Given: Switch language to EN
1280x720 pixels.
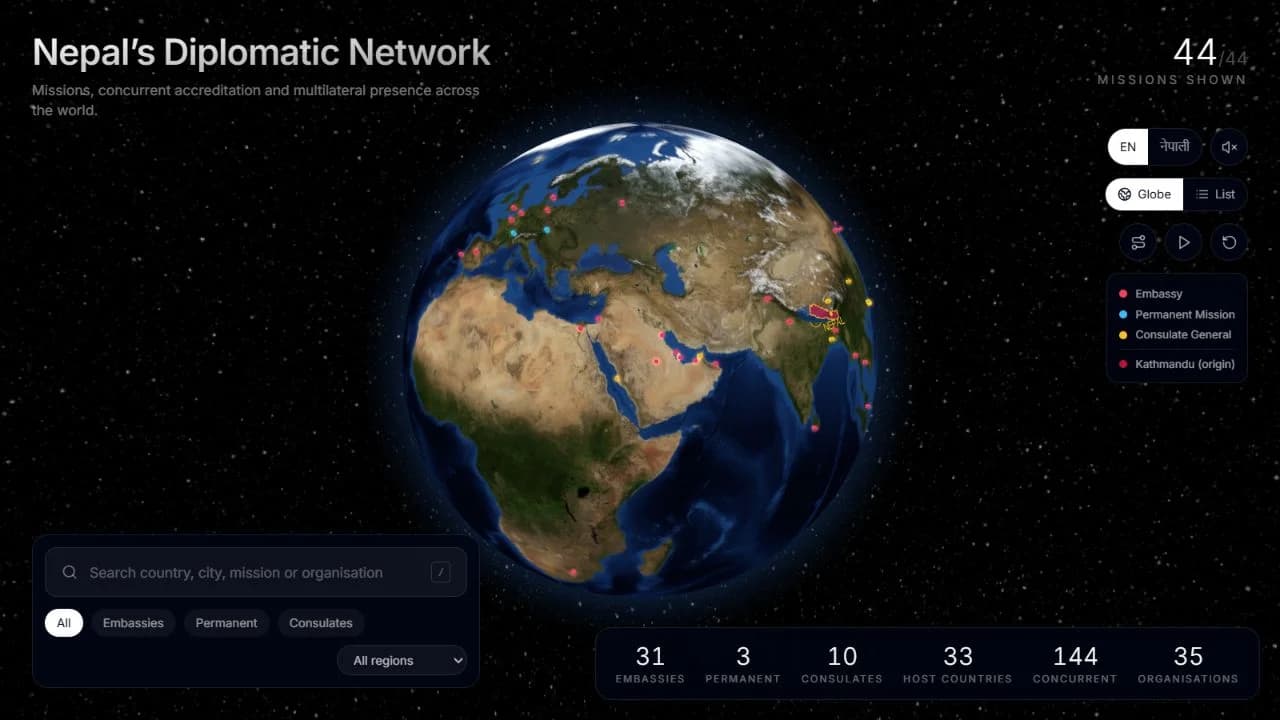Looking at the screenshot, I should coord(1128,147).
